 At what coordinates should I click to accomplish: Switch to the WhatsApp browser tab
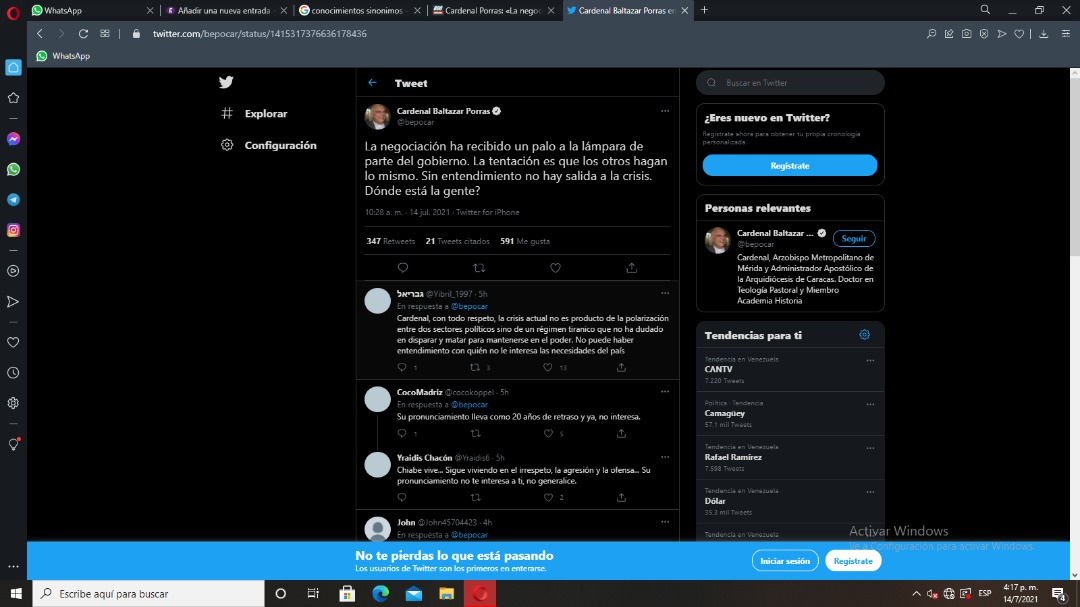[93, 10]
